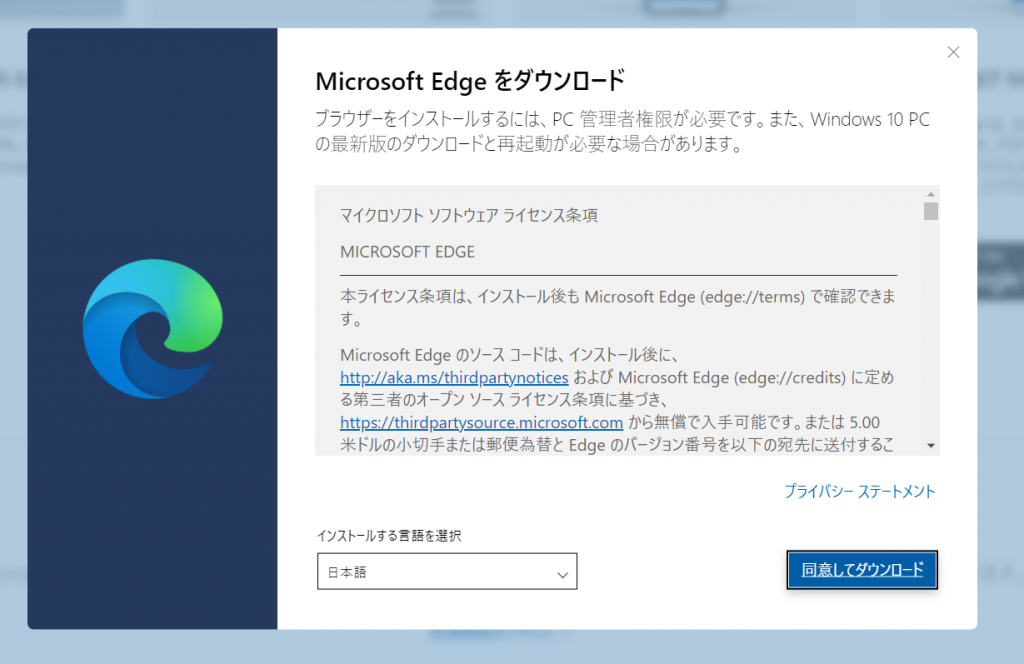Click the インストールする言語を選択 label
Image resolution: width=1024 pixels, height=664 pixels.
click(x=389, y=535)
